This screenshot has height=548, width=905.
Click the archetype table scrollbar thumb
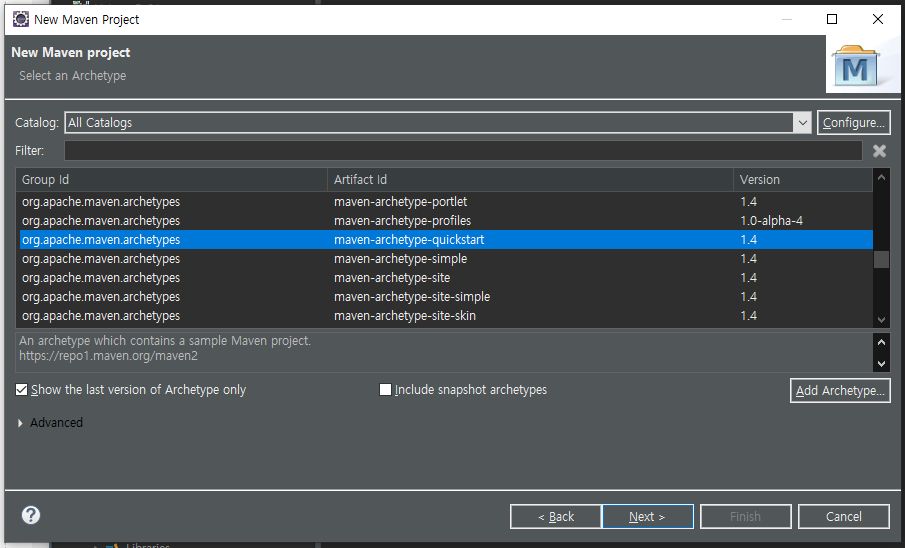tap(881, 259)
